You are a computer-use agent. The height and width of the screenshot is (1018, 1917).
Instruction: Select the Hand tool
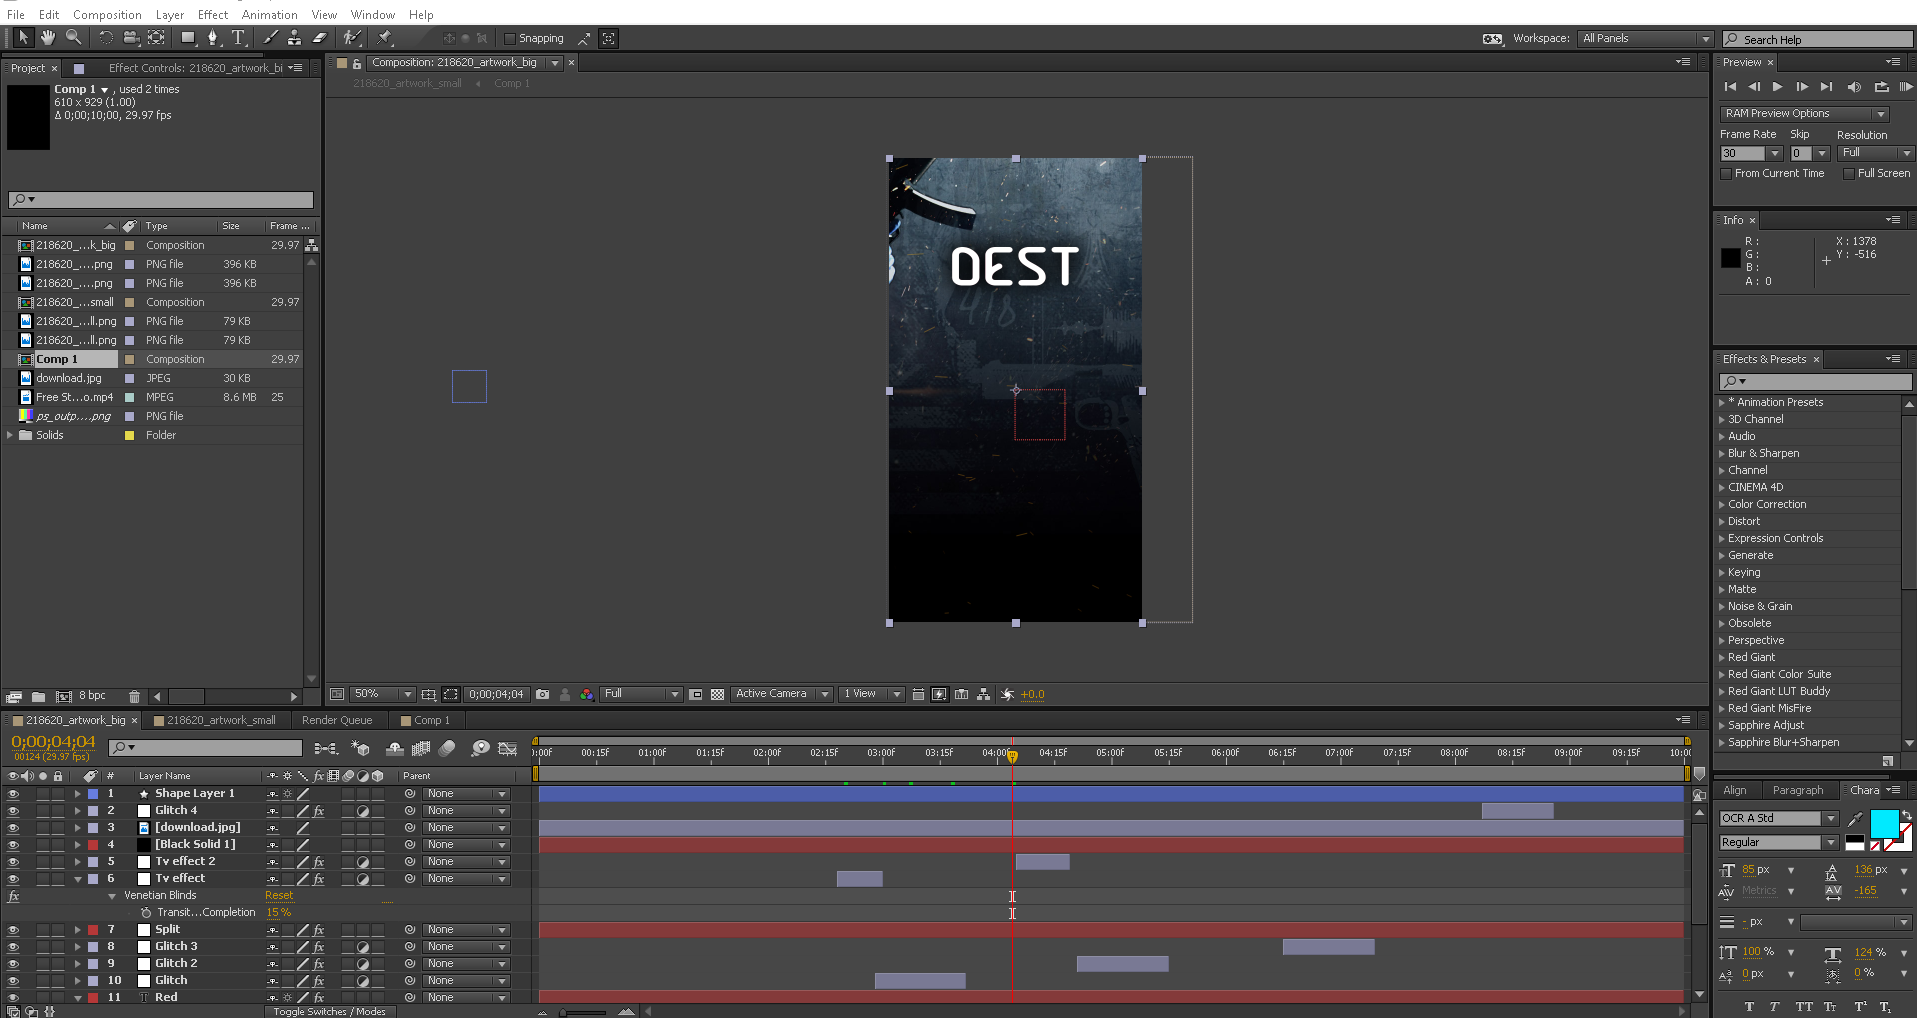tap(47, 38)
